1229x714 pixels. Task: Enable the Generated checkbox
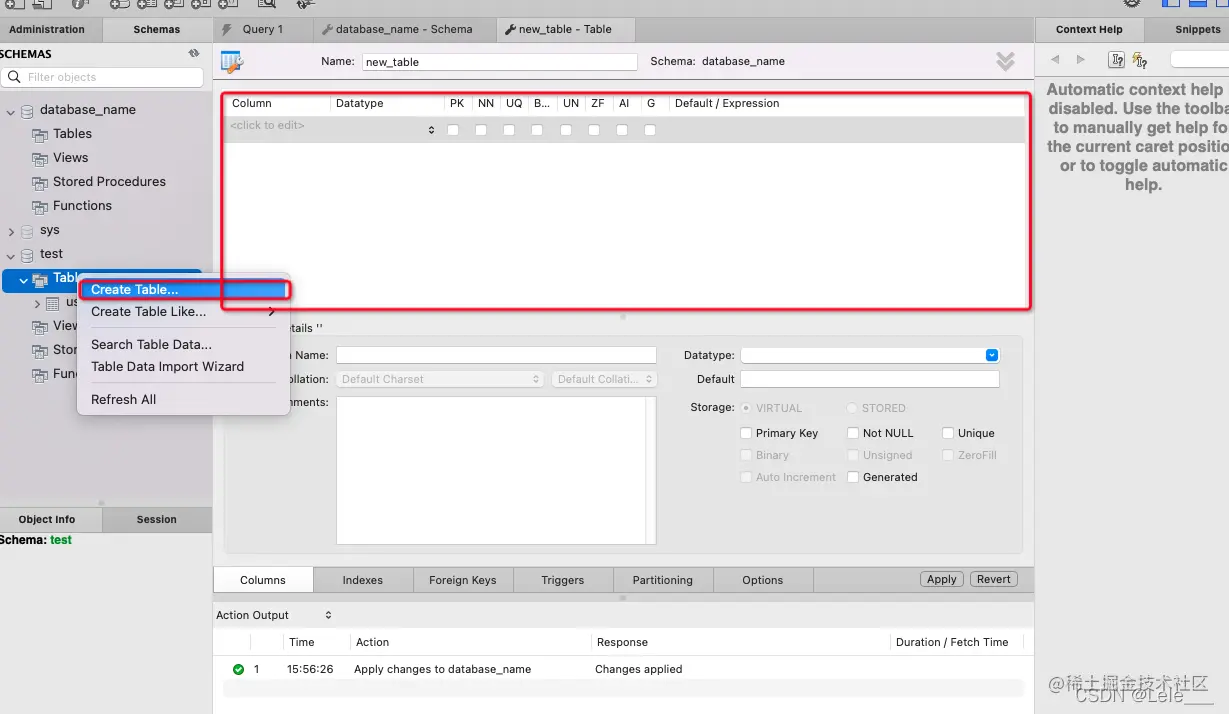point(853,477)
